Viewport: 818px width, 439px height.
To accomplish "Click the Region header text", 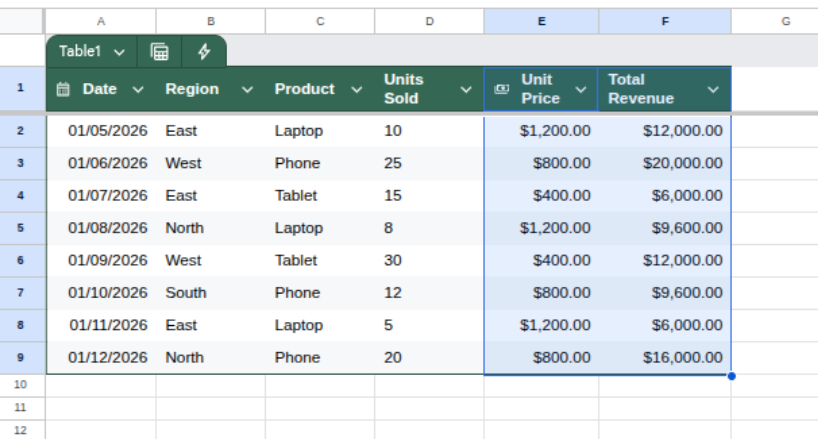I will tap(192, 89).
